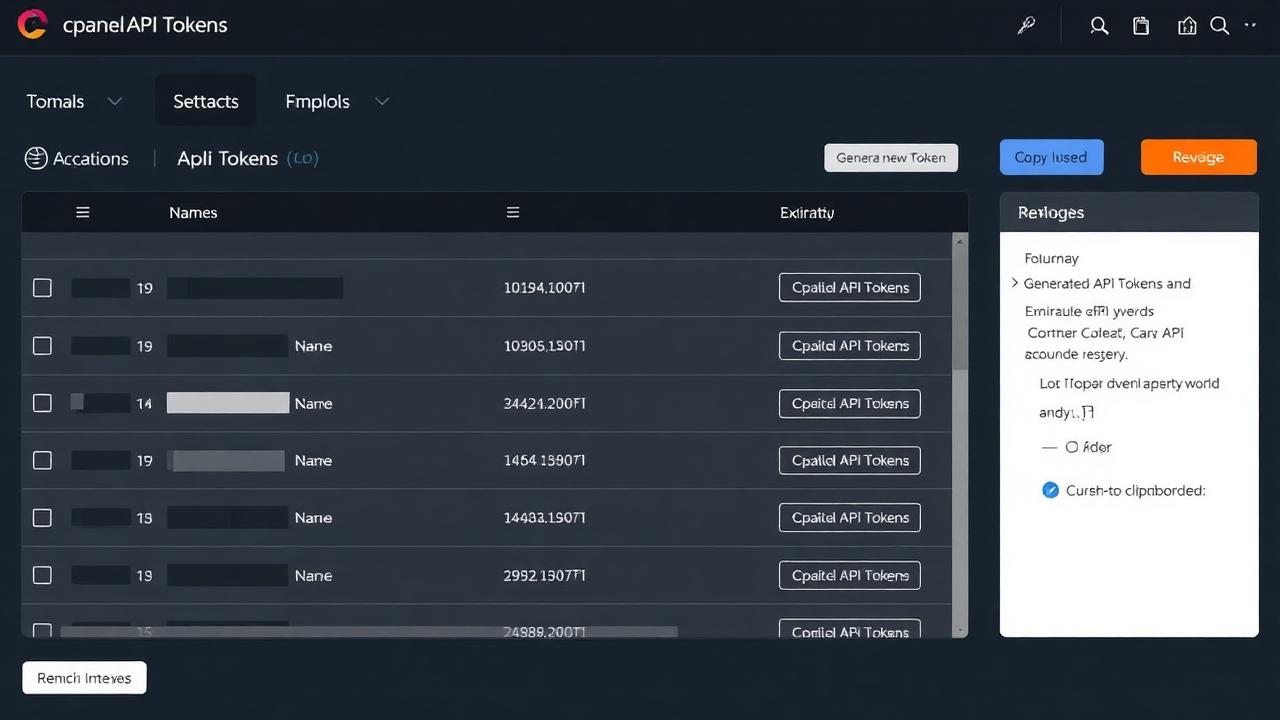Screen dimensions: 1280x720
Task: Click the home icon in top bar
Action: click(x=1187, y=26)
